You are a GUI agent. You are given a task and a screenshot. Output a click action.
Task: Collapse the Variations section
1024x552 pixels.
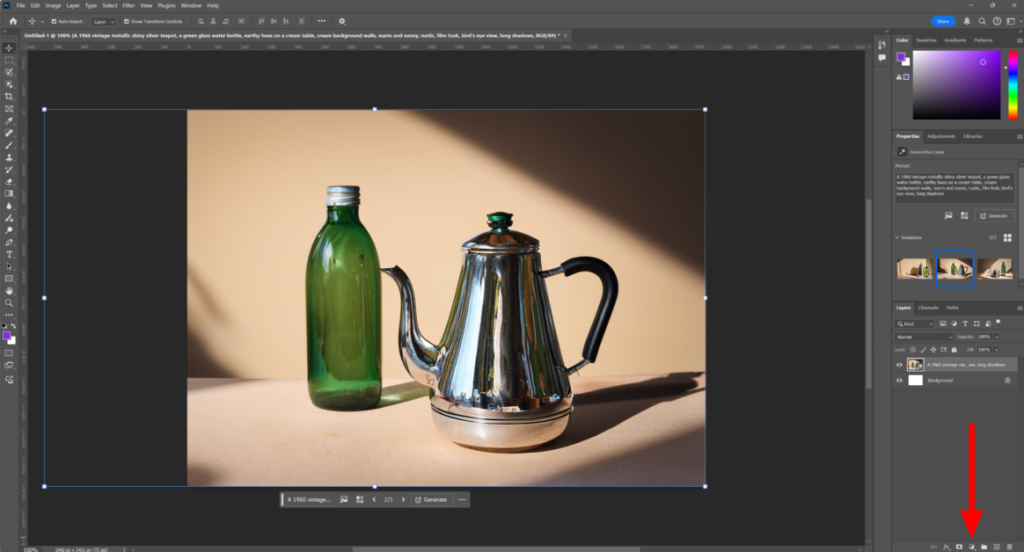point(897,238)
